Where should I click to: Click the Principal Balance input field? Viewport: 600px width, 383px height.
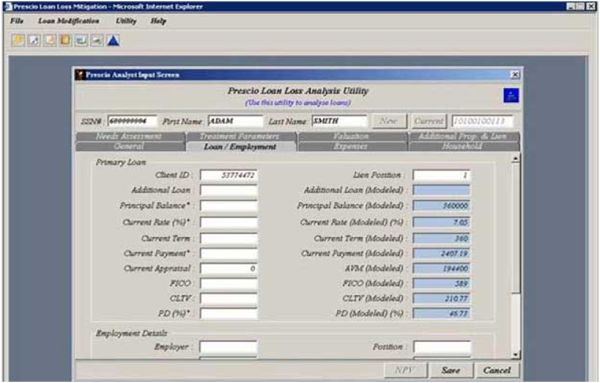coord(228,206)
